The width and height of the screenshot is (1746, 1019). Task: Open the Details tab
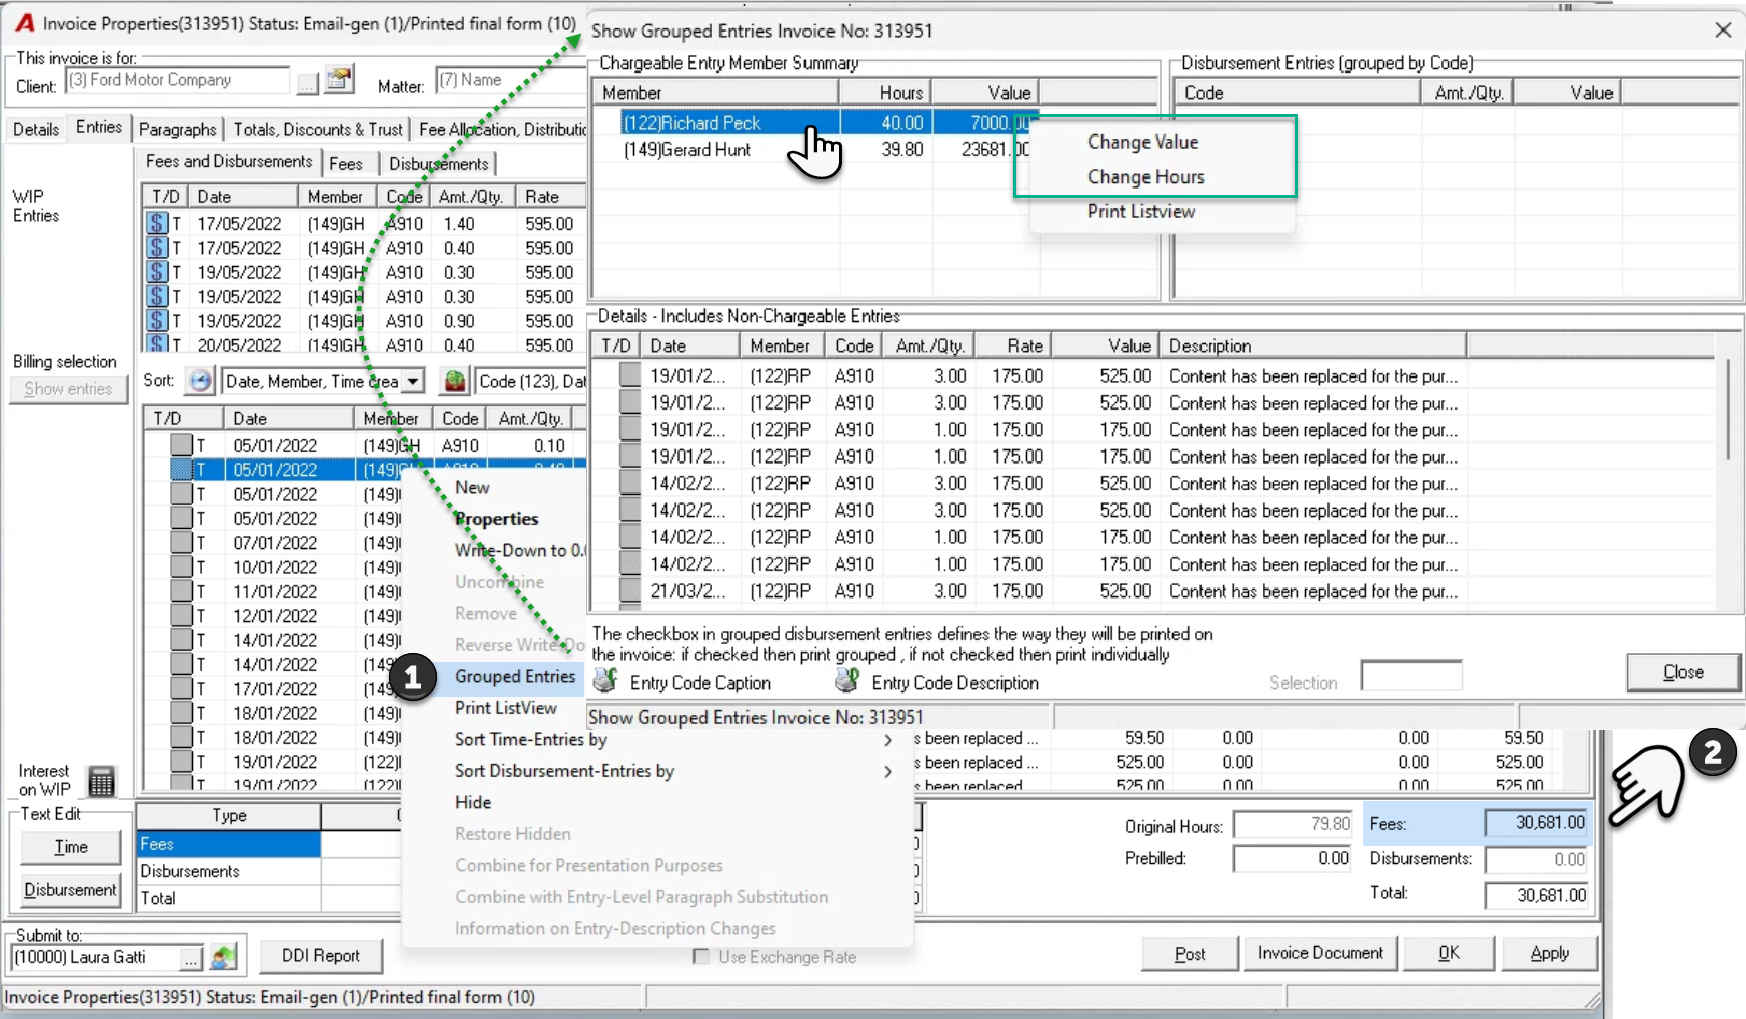coord(36,129)
